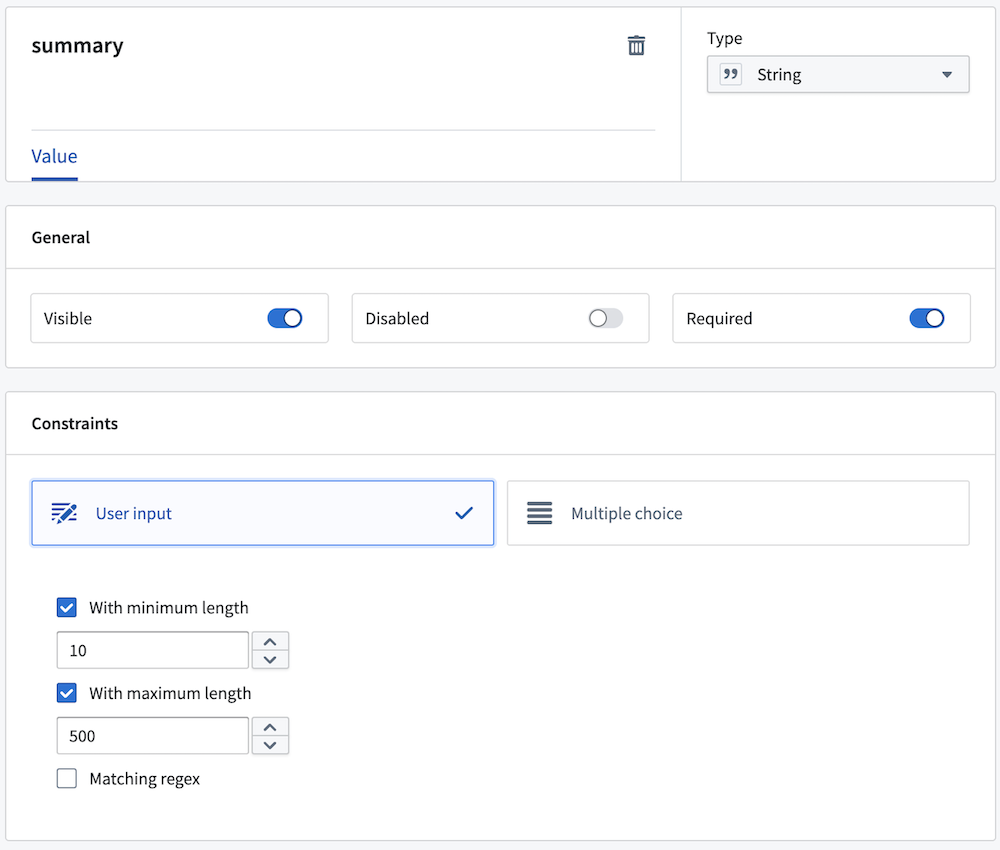Select the Multiple choice constraint option

738,514
